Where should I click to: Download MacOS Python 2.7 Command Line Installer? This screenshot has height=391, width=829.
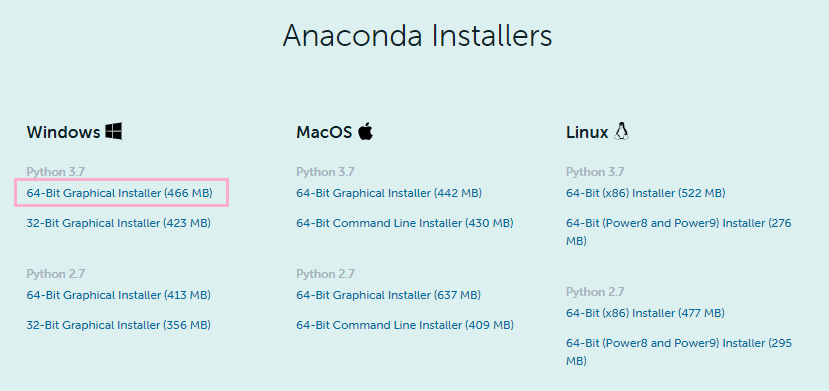pyautogui.click(x=405, y=325)
